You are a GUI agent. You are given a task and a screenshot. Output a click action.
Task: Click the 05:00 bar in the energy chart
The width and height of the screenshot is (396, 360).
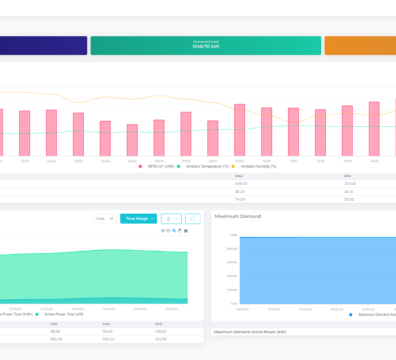[132, 140]
